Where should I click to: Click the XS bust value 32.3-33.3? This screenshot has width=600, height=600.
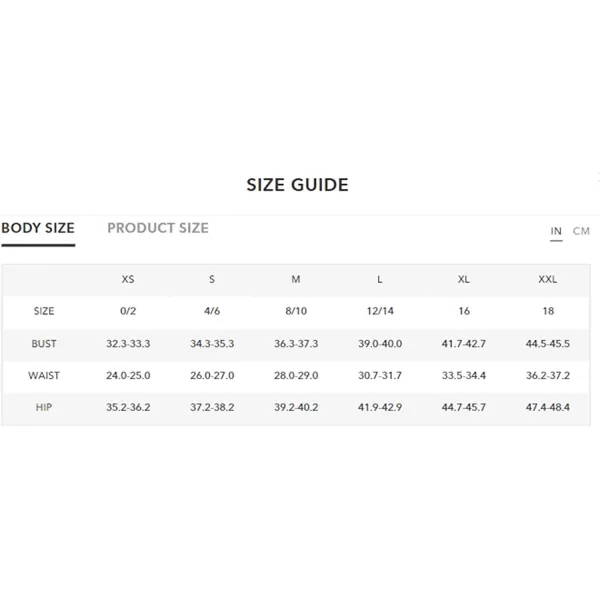click(x=128, y=344)
